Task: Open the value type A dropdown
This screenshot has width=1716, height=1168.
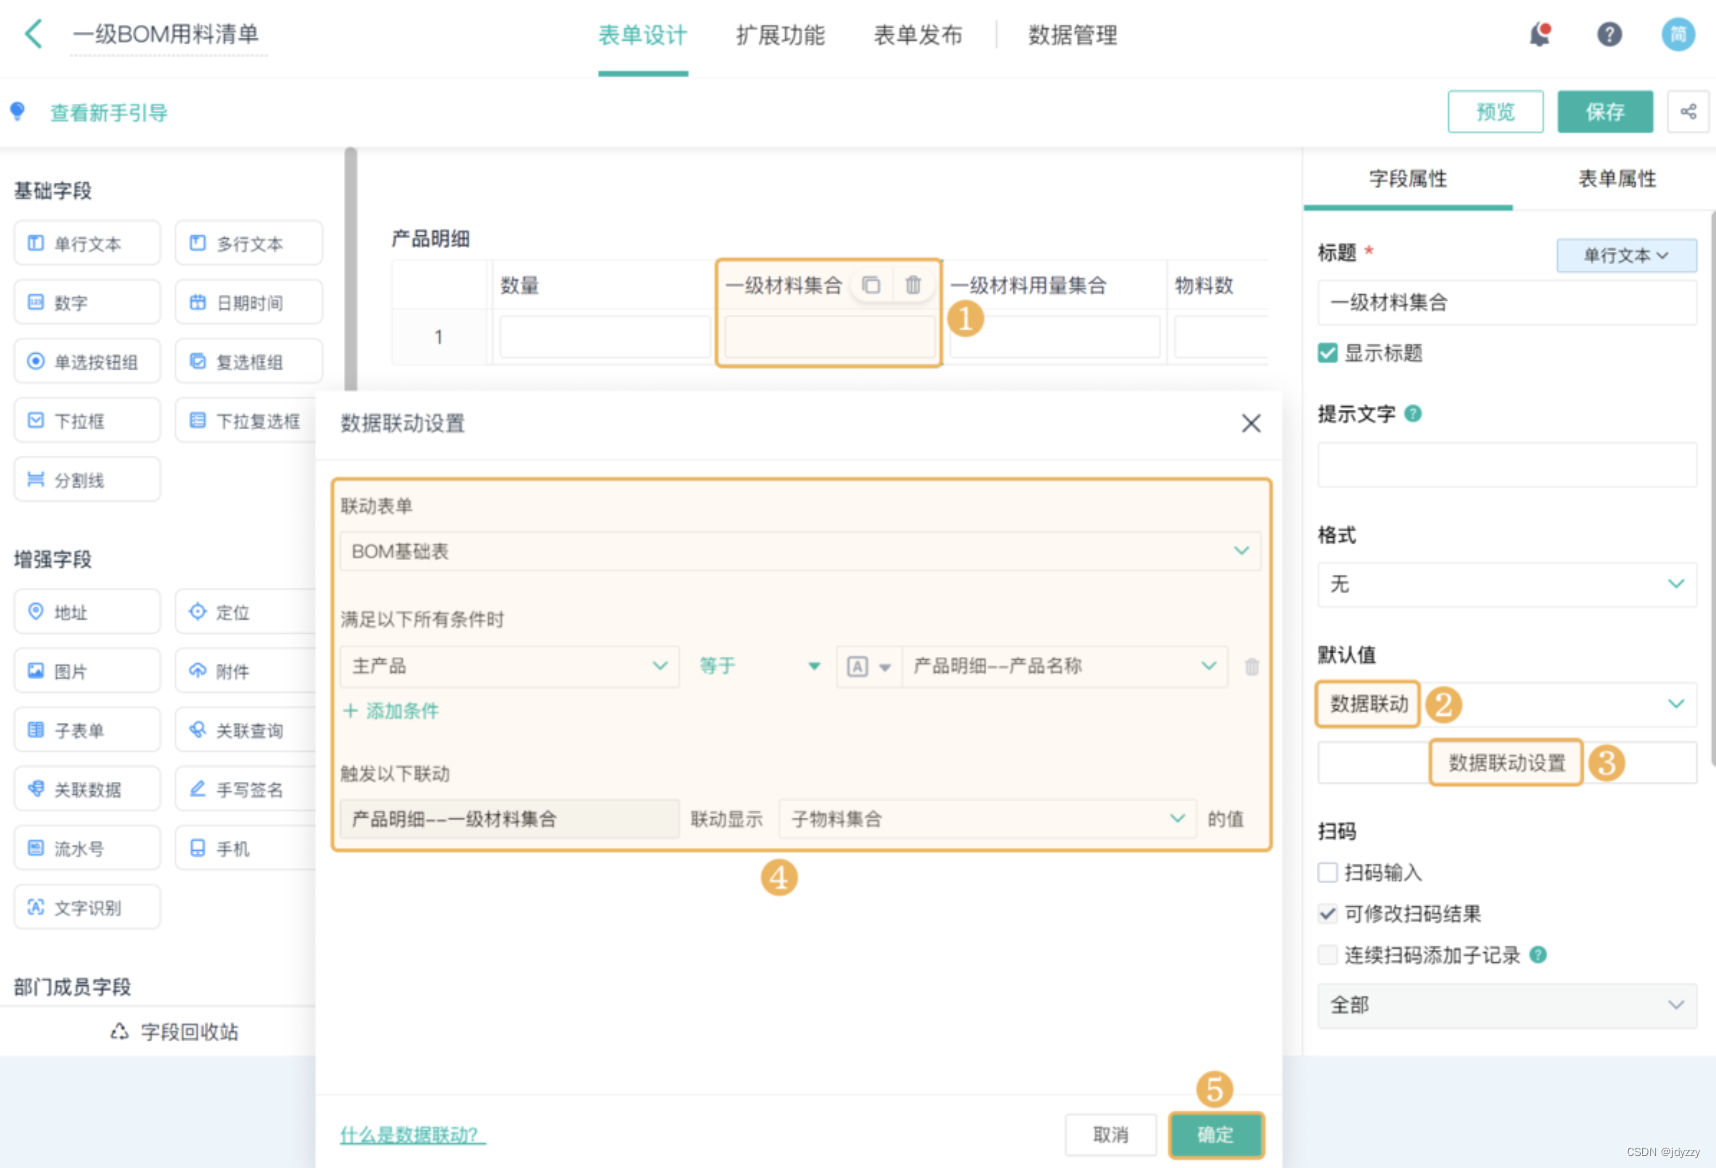Action: pyautogui.click(x=869, y=666)
